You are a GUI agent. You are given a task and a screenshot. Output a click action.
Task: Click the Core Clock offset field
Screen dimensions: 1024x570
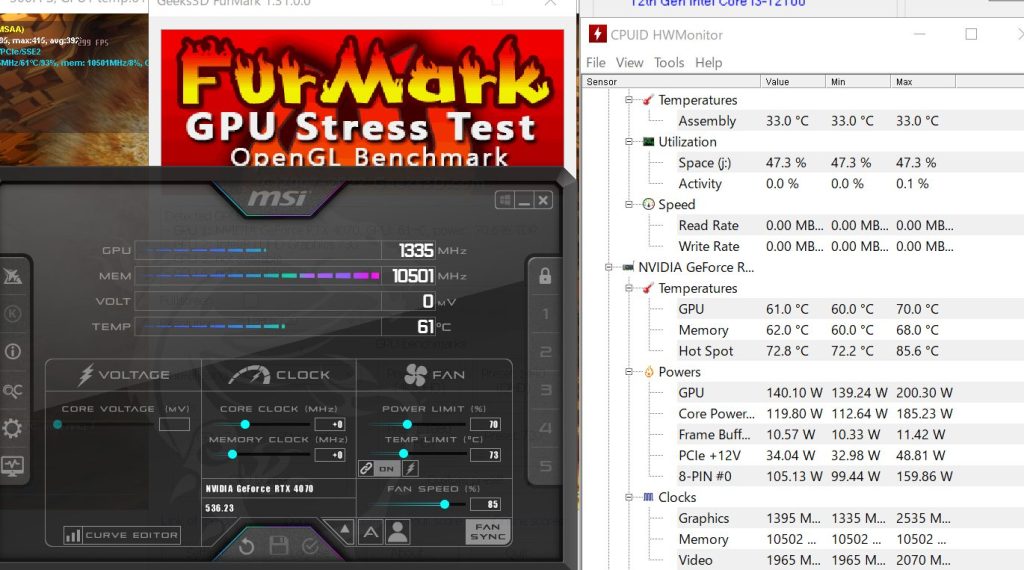[x=330, y=424]
